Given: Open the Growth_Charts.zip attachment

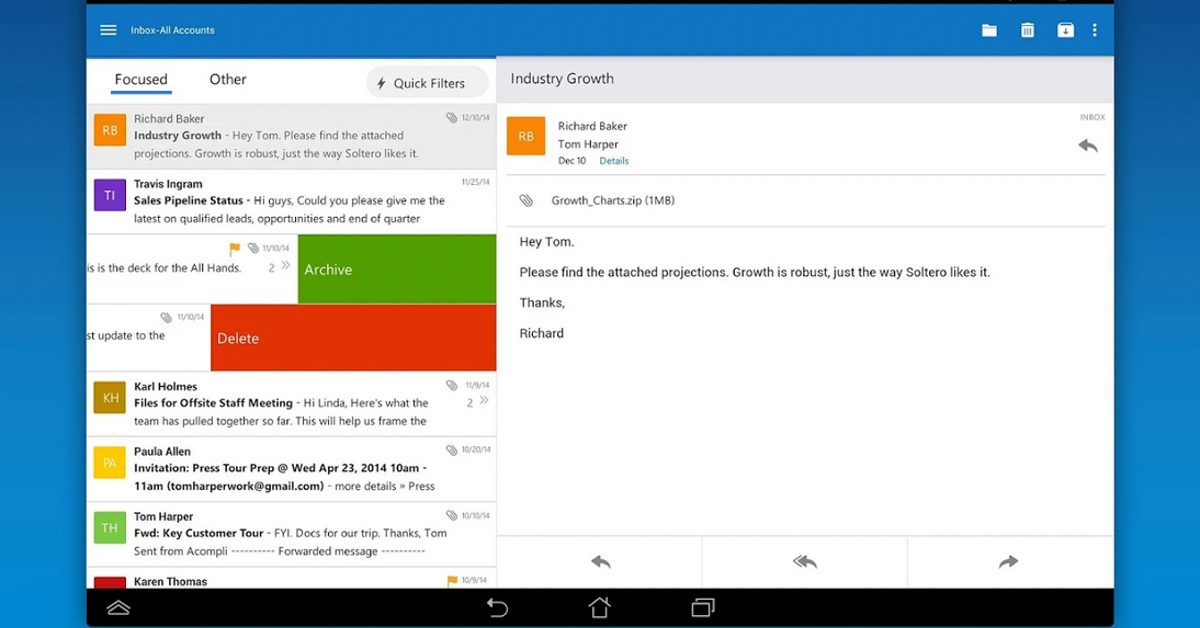Looking at the screenshot, I should coord(612,201).
